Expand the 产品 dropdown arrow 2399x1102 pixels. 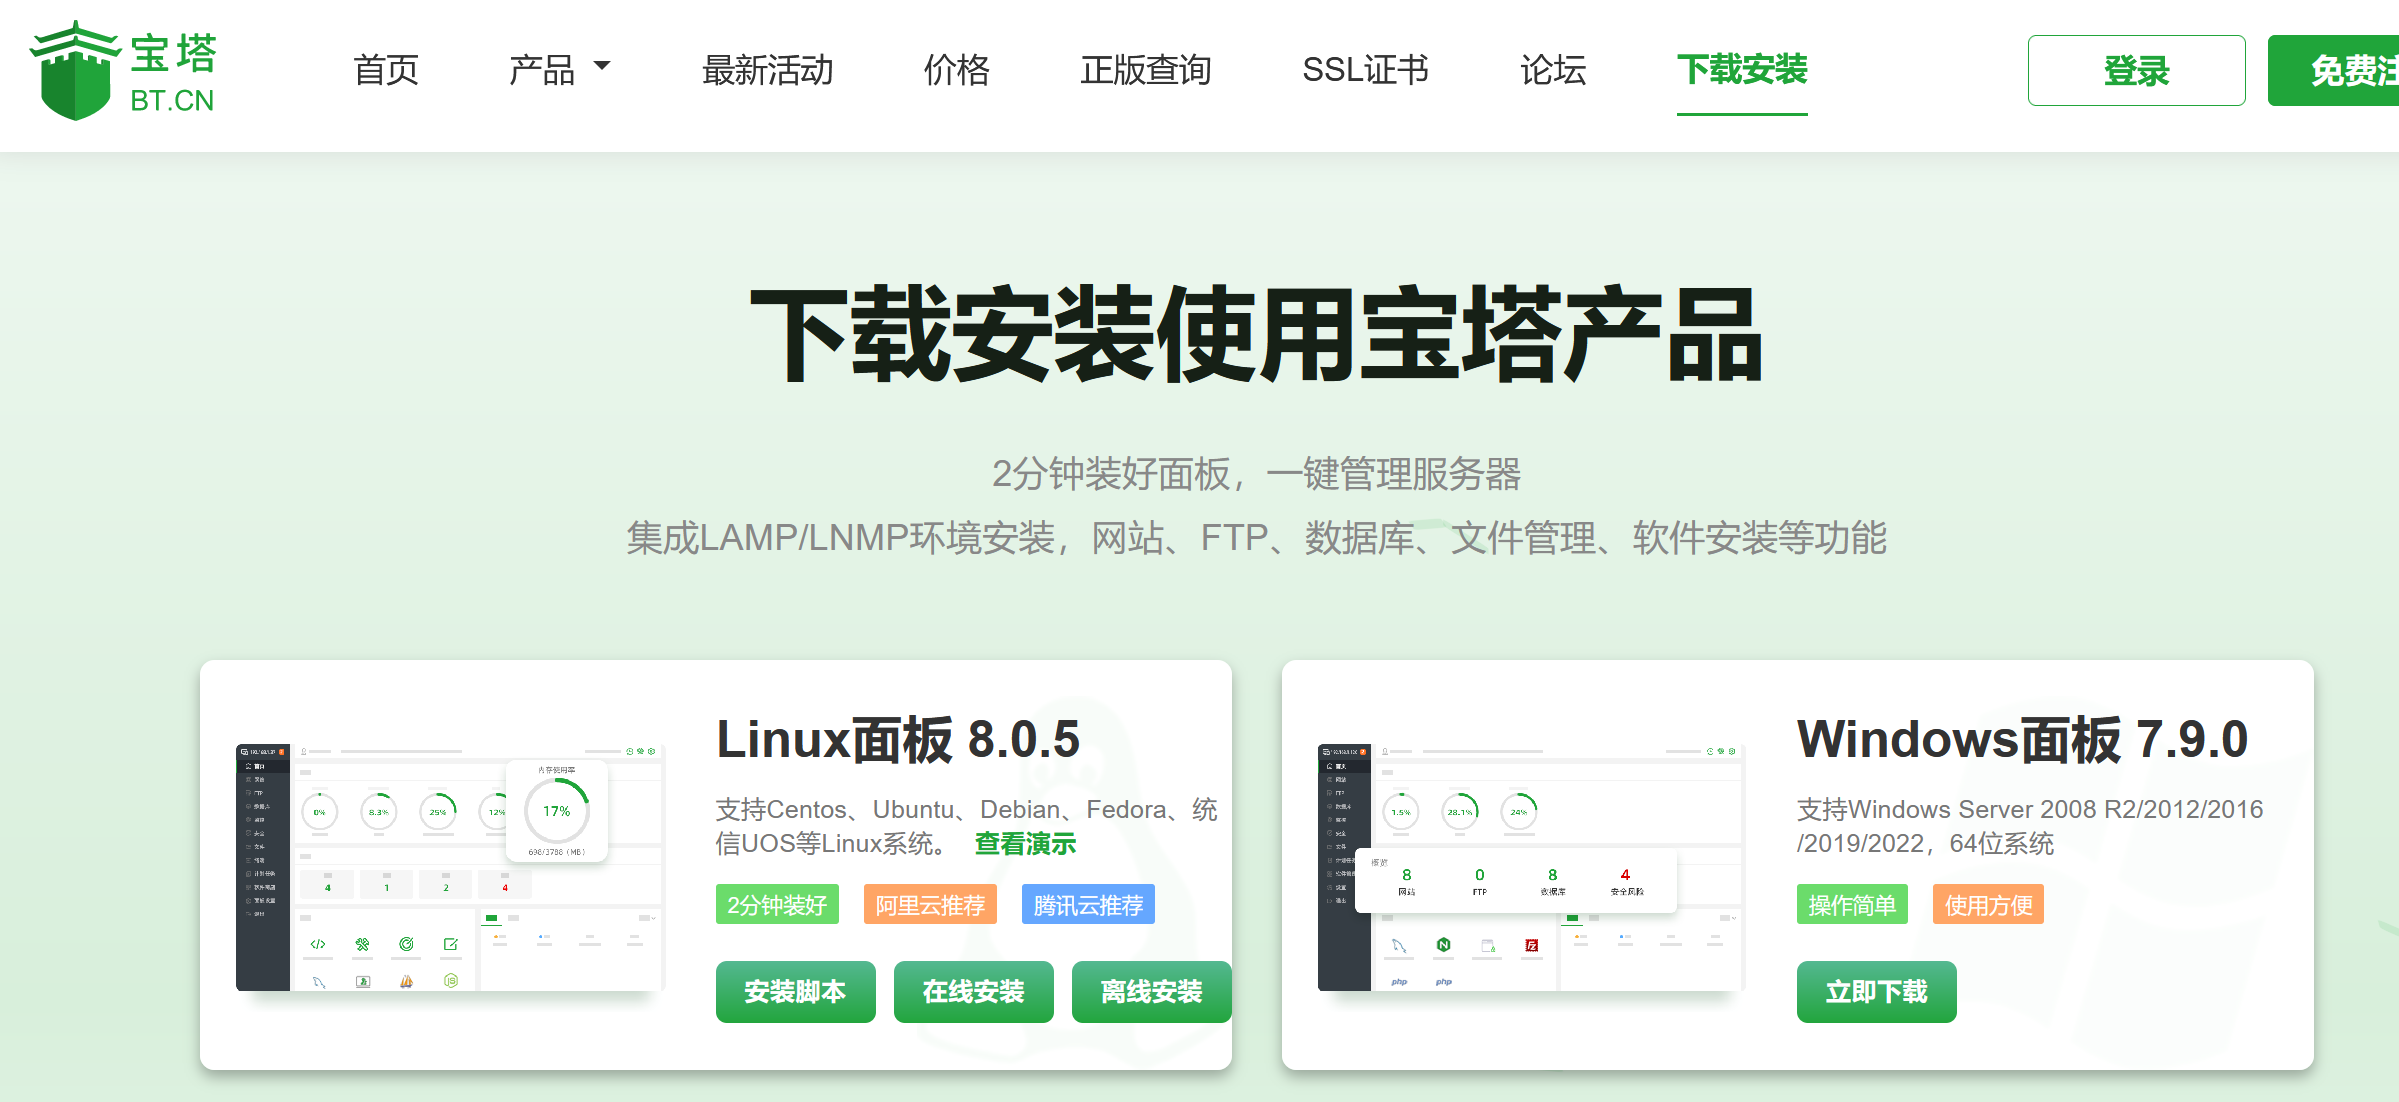pyautogui.click(x=602, y=66)
